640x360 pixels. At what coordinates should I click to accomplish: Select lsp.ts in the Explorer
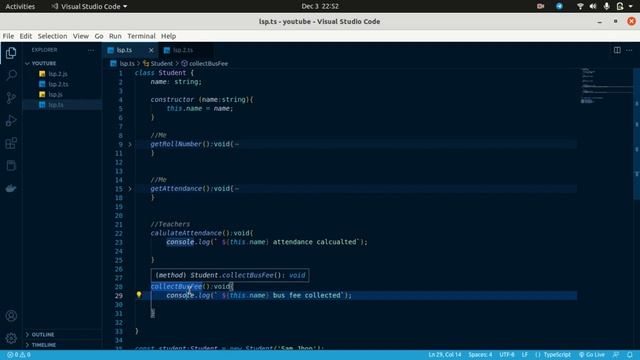coord(56,105)
